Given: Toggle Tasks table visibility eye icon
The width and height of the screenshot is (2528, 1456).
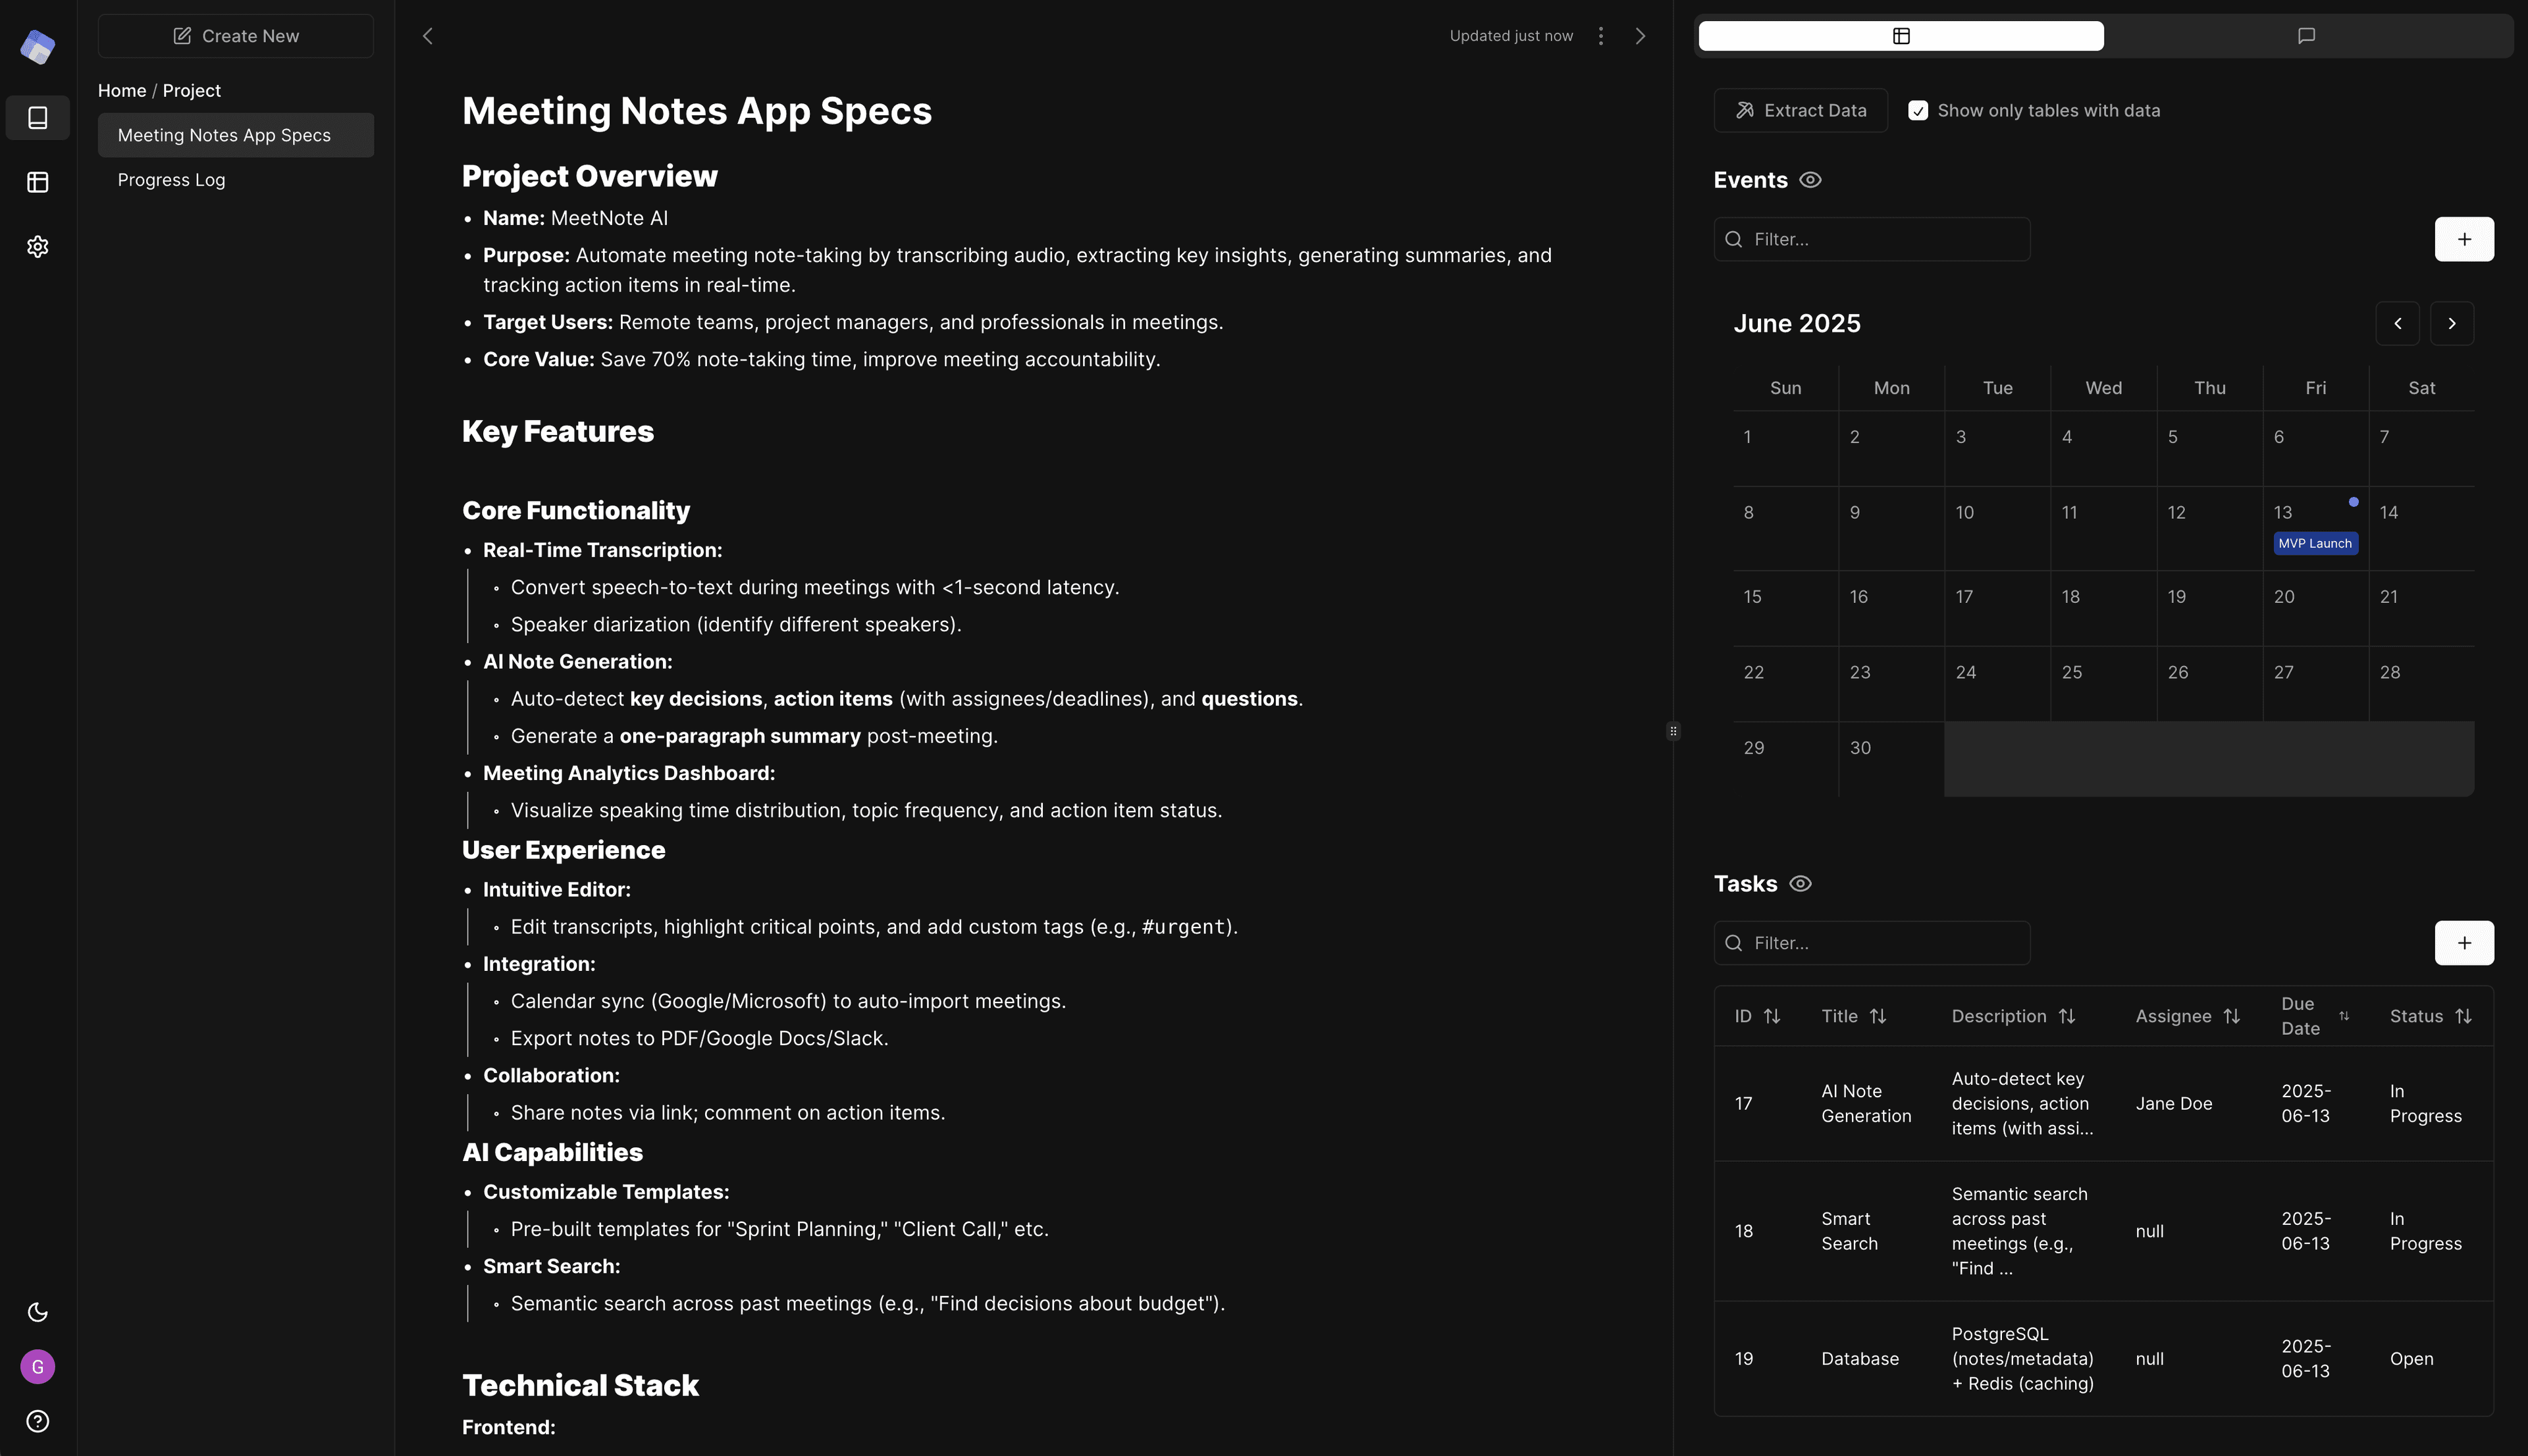Looking at the screenshot, I should point(1800,884).
